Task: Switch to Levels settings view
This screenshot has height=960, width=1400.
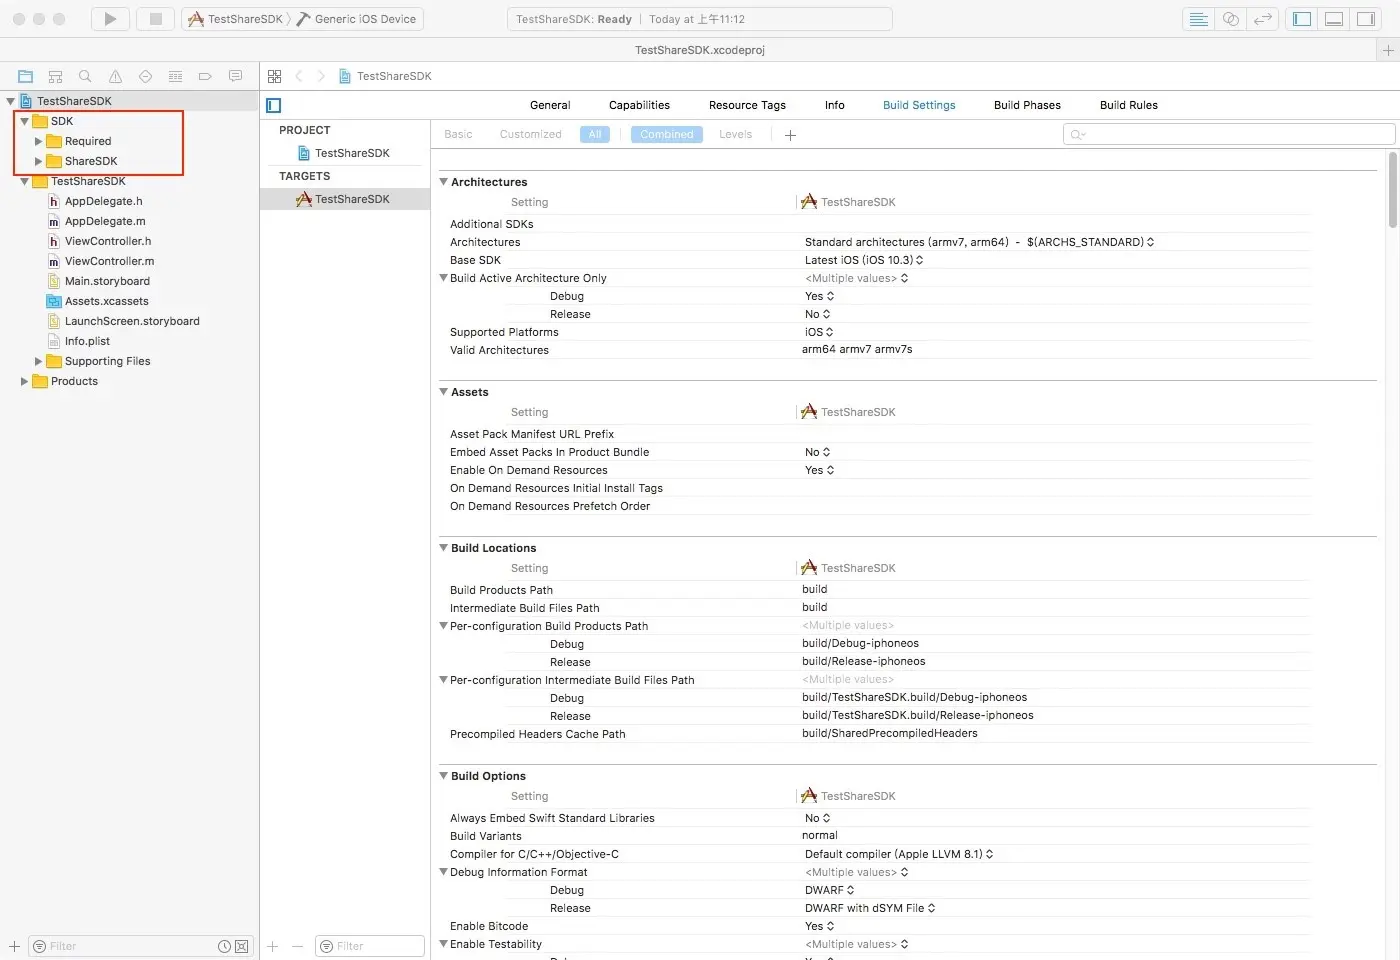Action: coord(735,134)
